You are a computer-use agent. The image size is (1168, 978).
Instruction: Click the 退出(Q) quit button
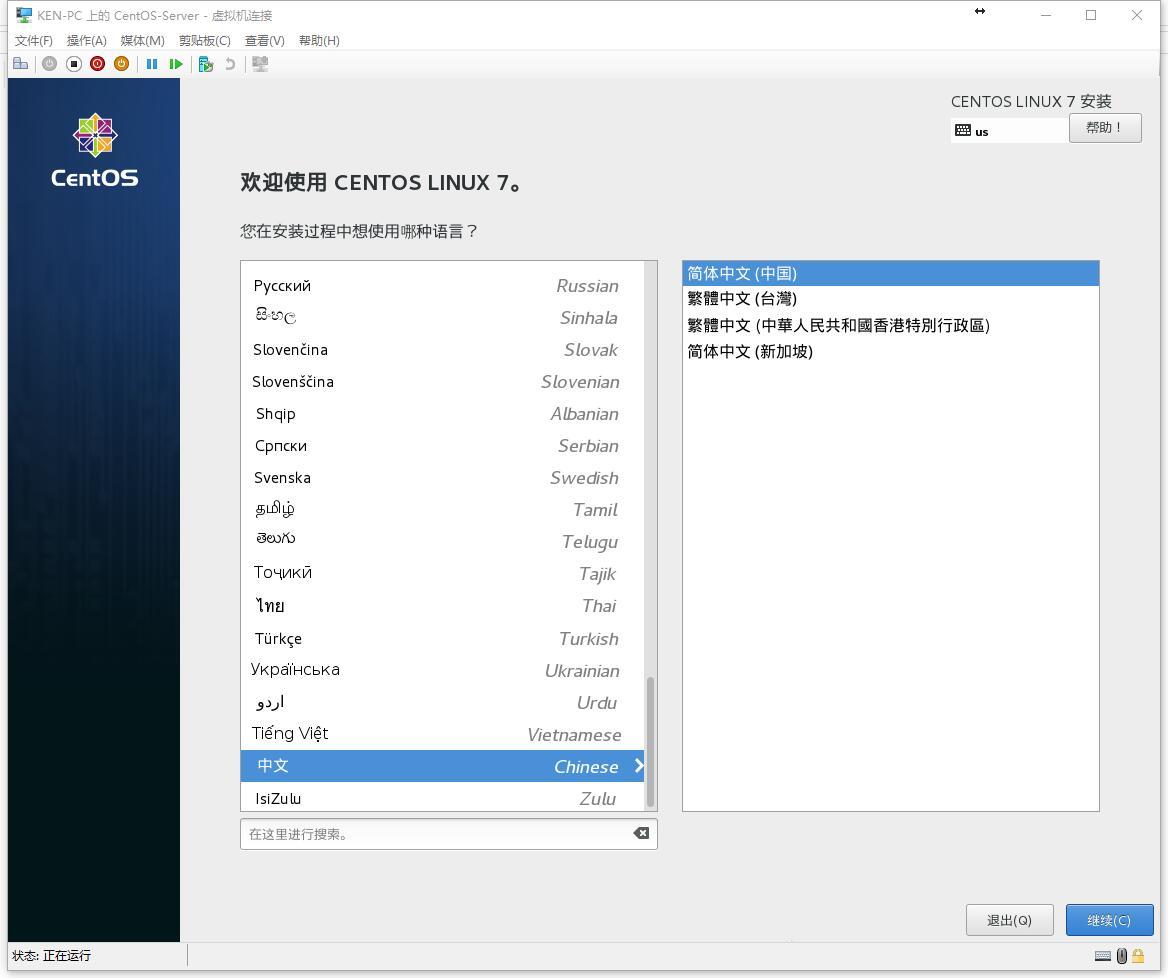[x=1009, y=920]
